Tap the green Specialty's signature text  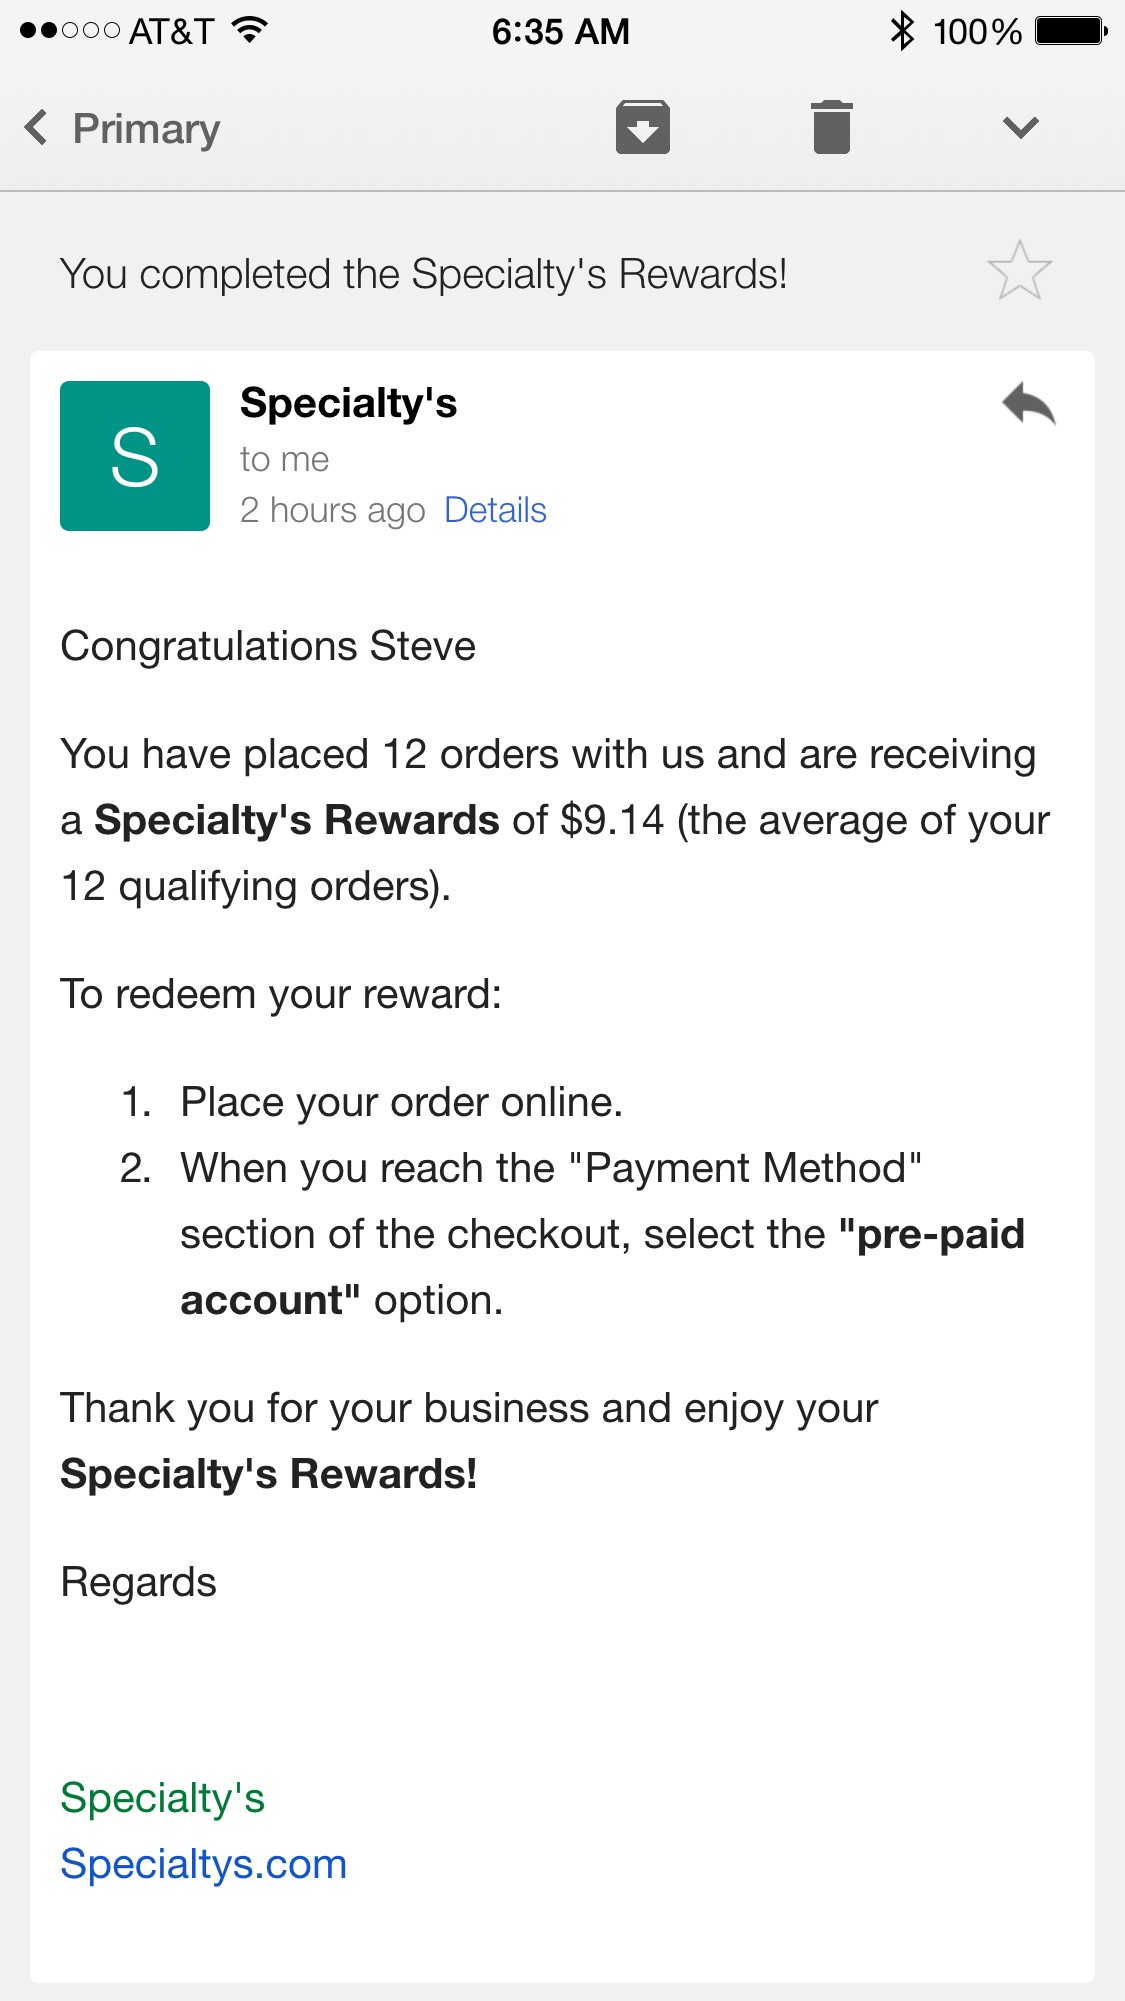pos(162,1798)
